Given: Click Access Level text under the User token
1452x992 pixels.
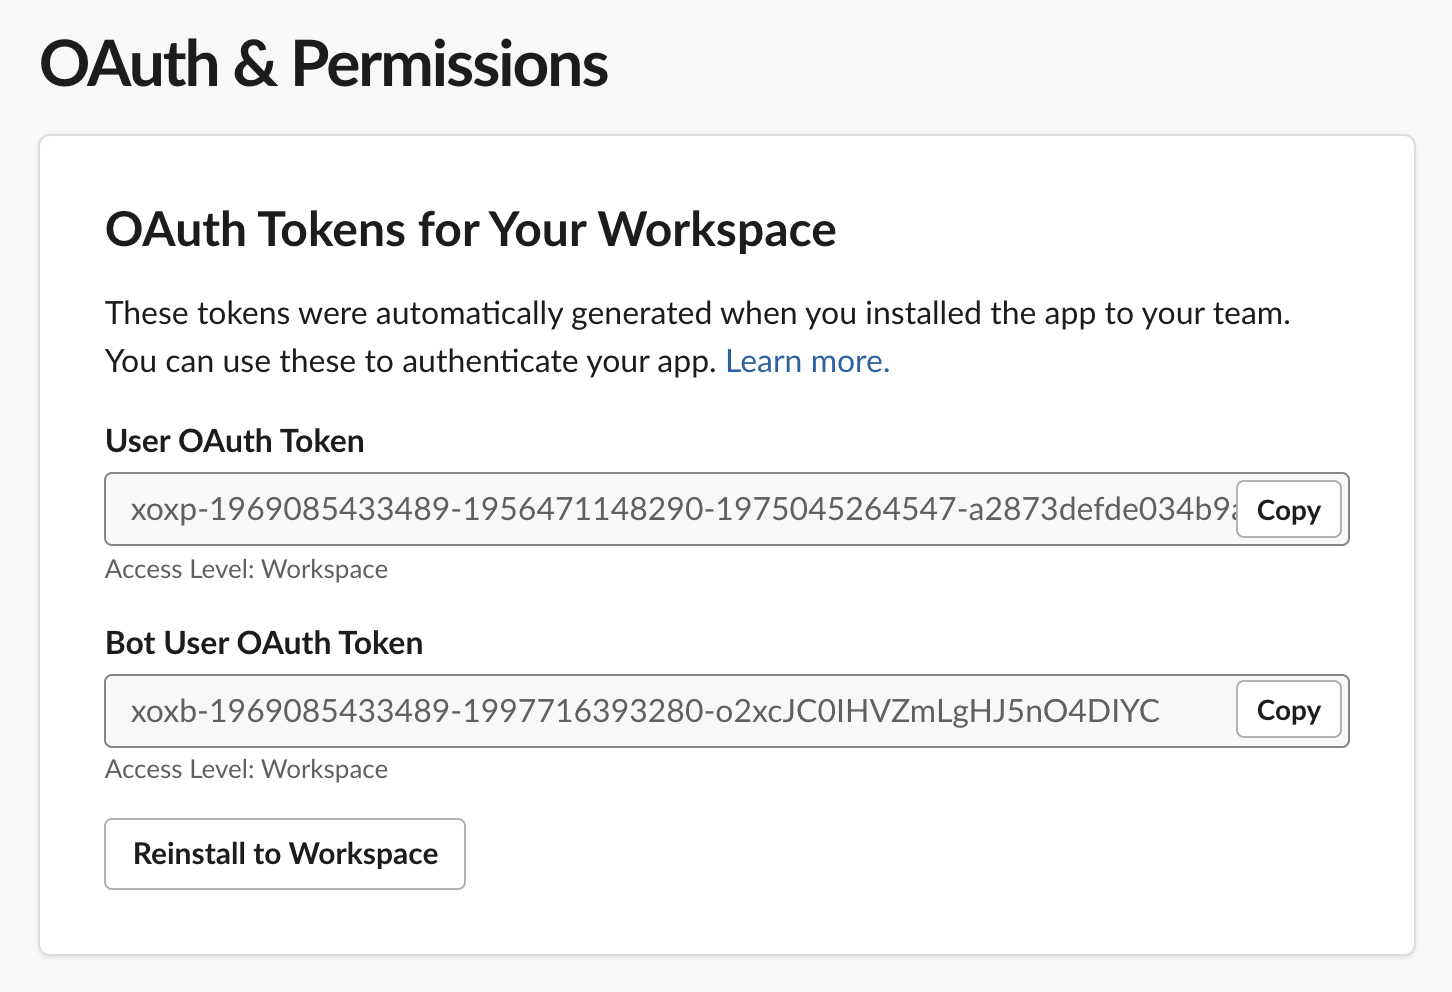Looking at the screenshot, I should [246, 569].
